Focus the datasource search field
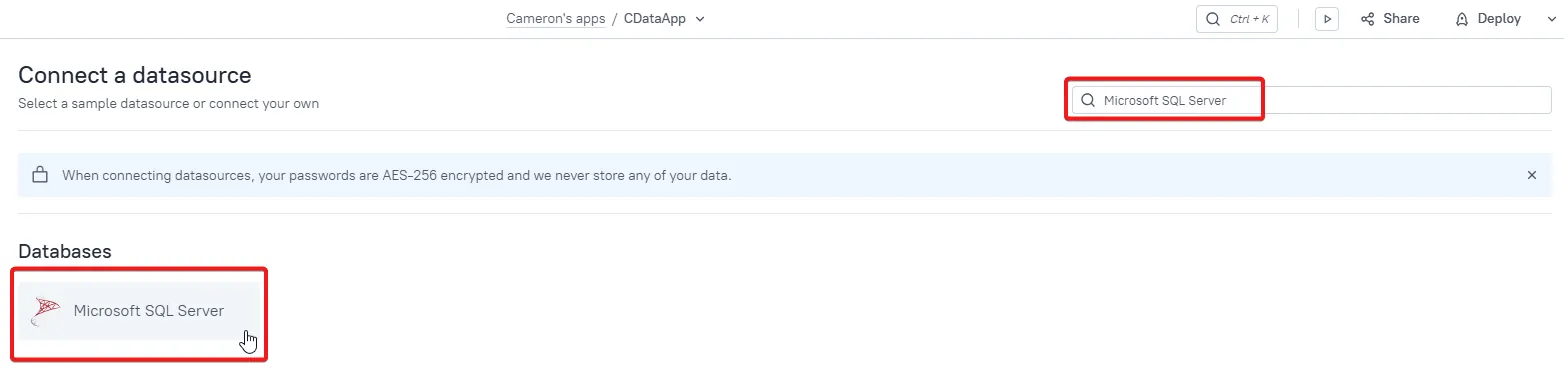 (1312, 100)
